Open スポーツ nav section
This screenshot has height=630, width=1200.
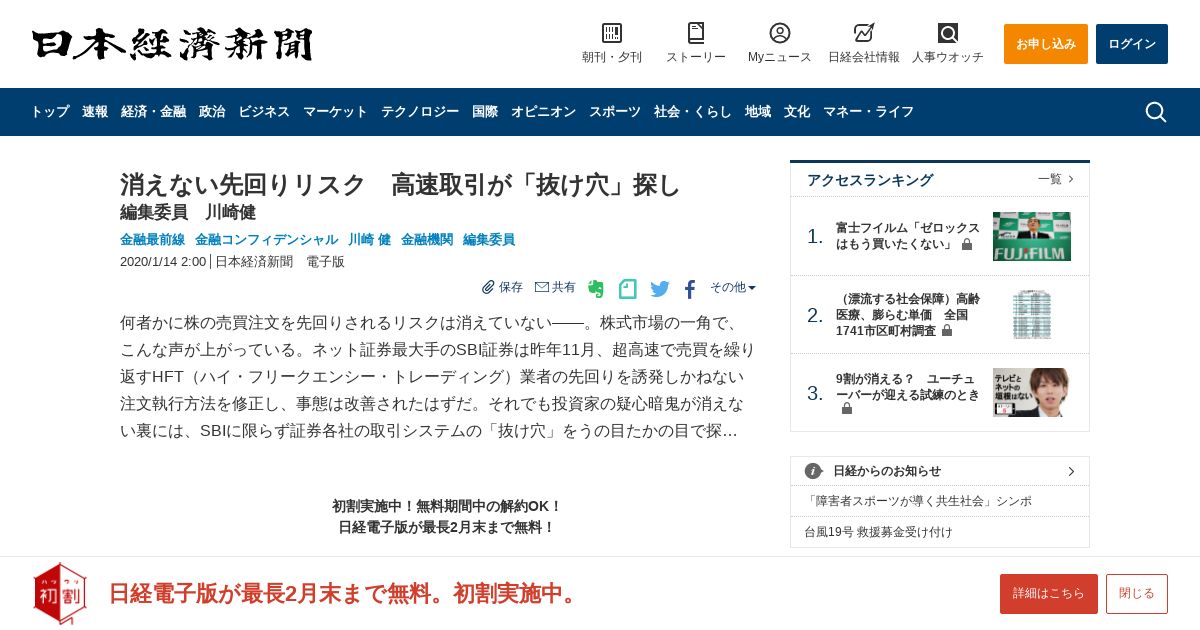(x=615, y=112)
